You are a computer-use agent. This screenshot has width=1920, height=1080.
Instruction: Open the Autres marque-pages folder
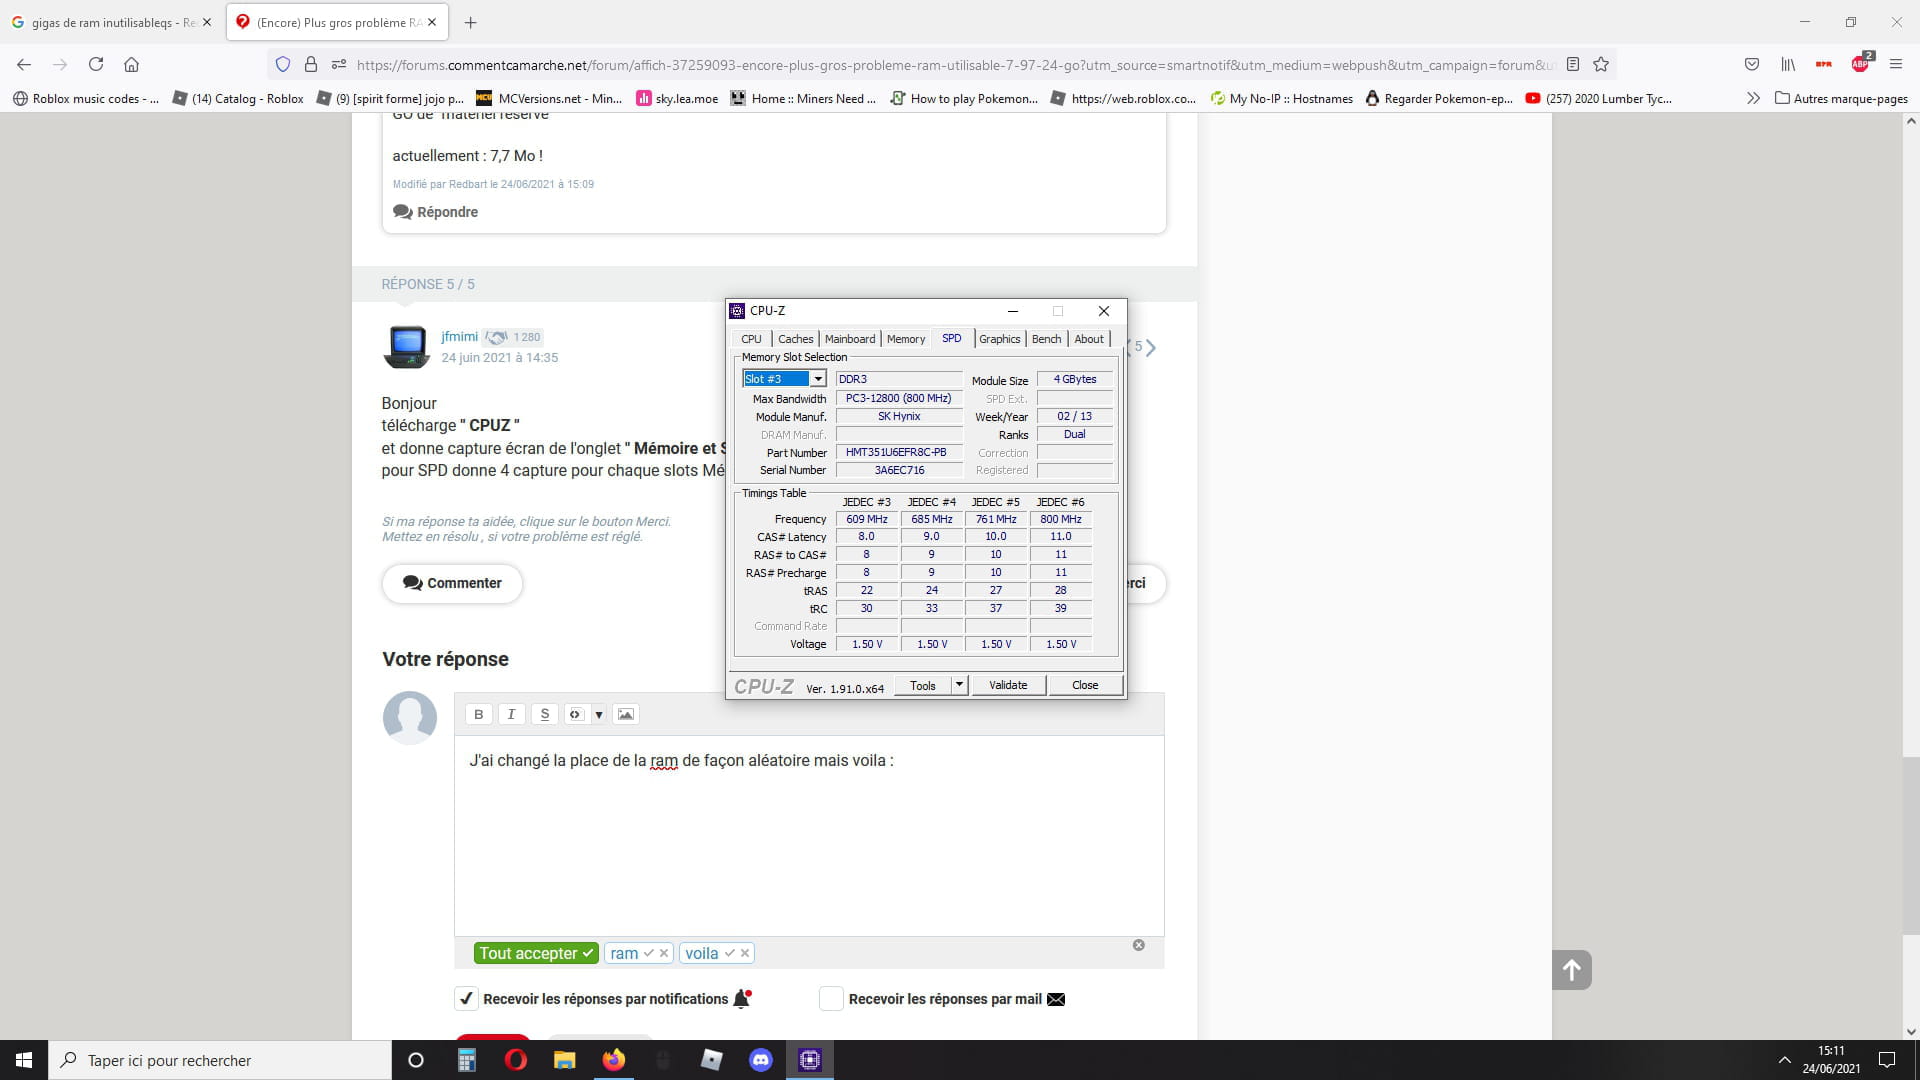pyautogui.click(x=1841, y=98)
